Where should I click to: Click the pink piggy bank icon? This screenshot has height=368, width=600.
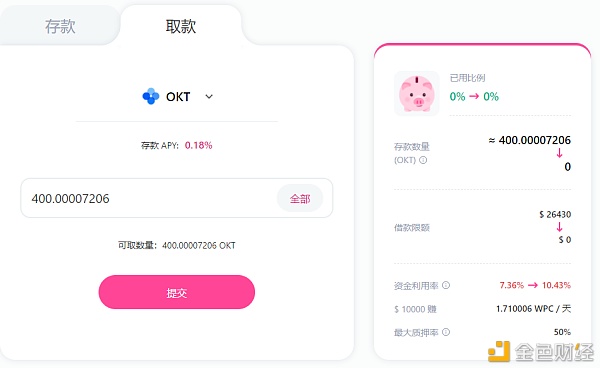click(x=416, y=93)
